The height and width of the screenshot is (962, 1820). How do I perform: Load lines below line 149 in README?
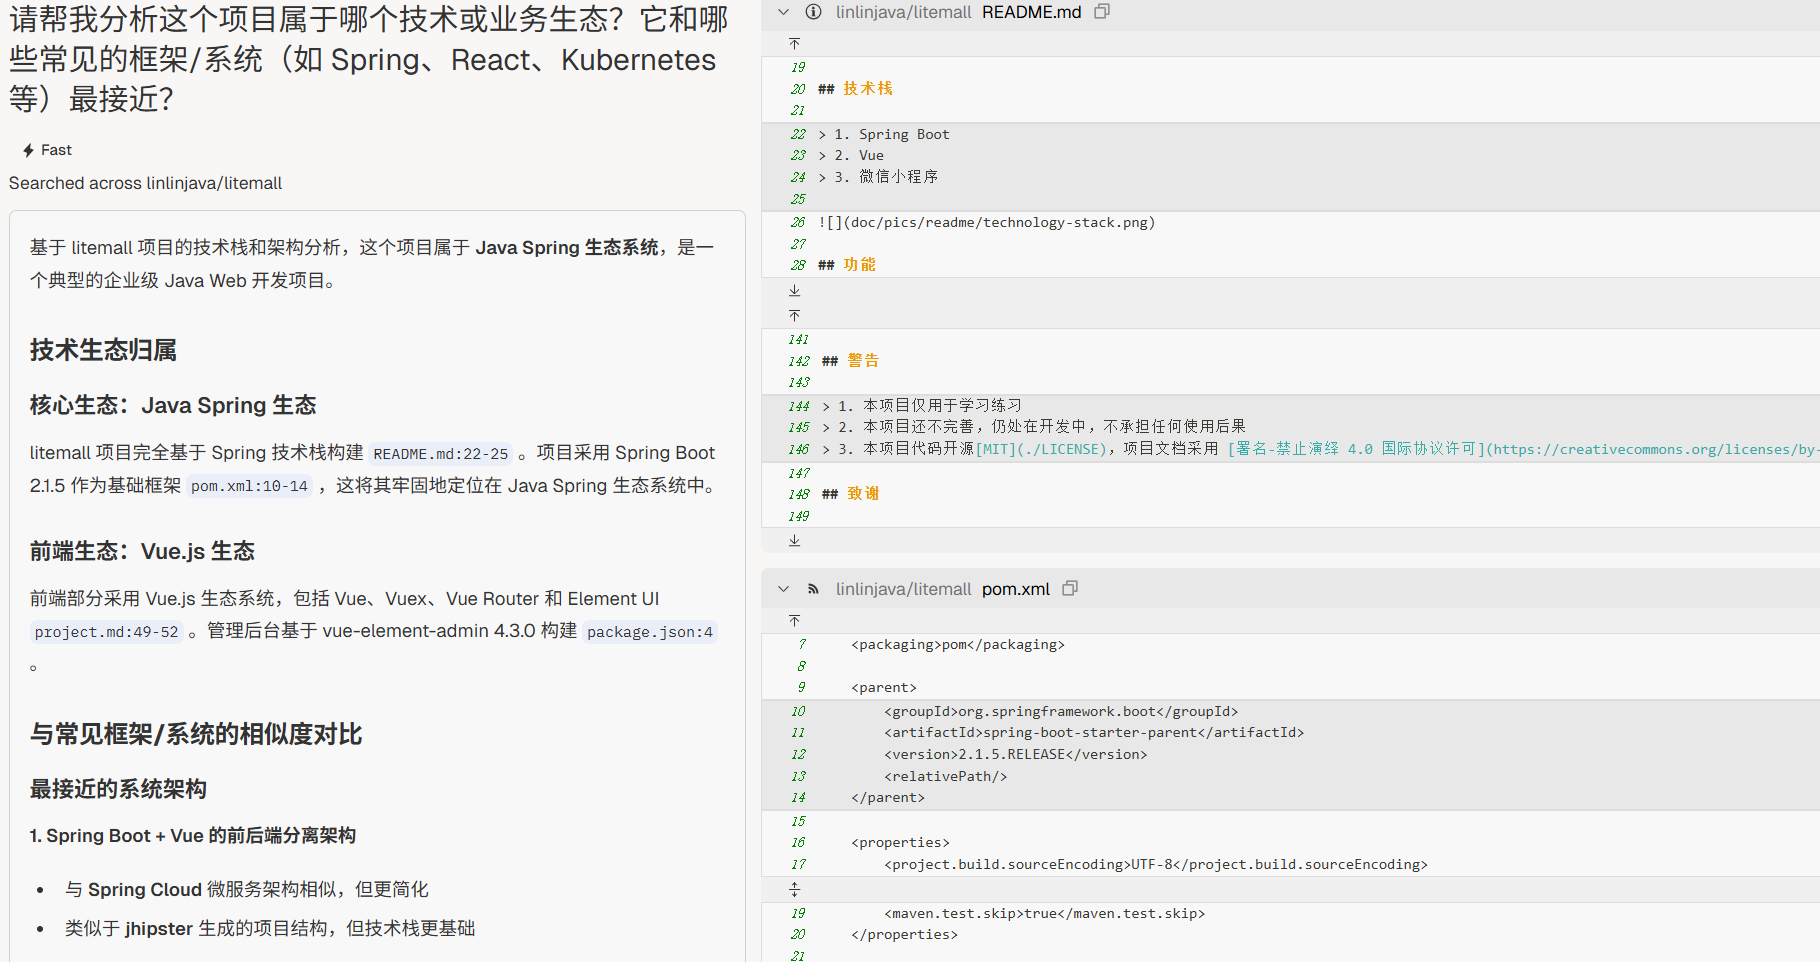[x=795, y=541]
